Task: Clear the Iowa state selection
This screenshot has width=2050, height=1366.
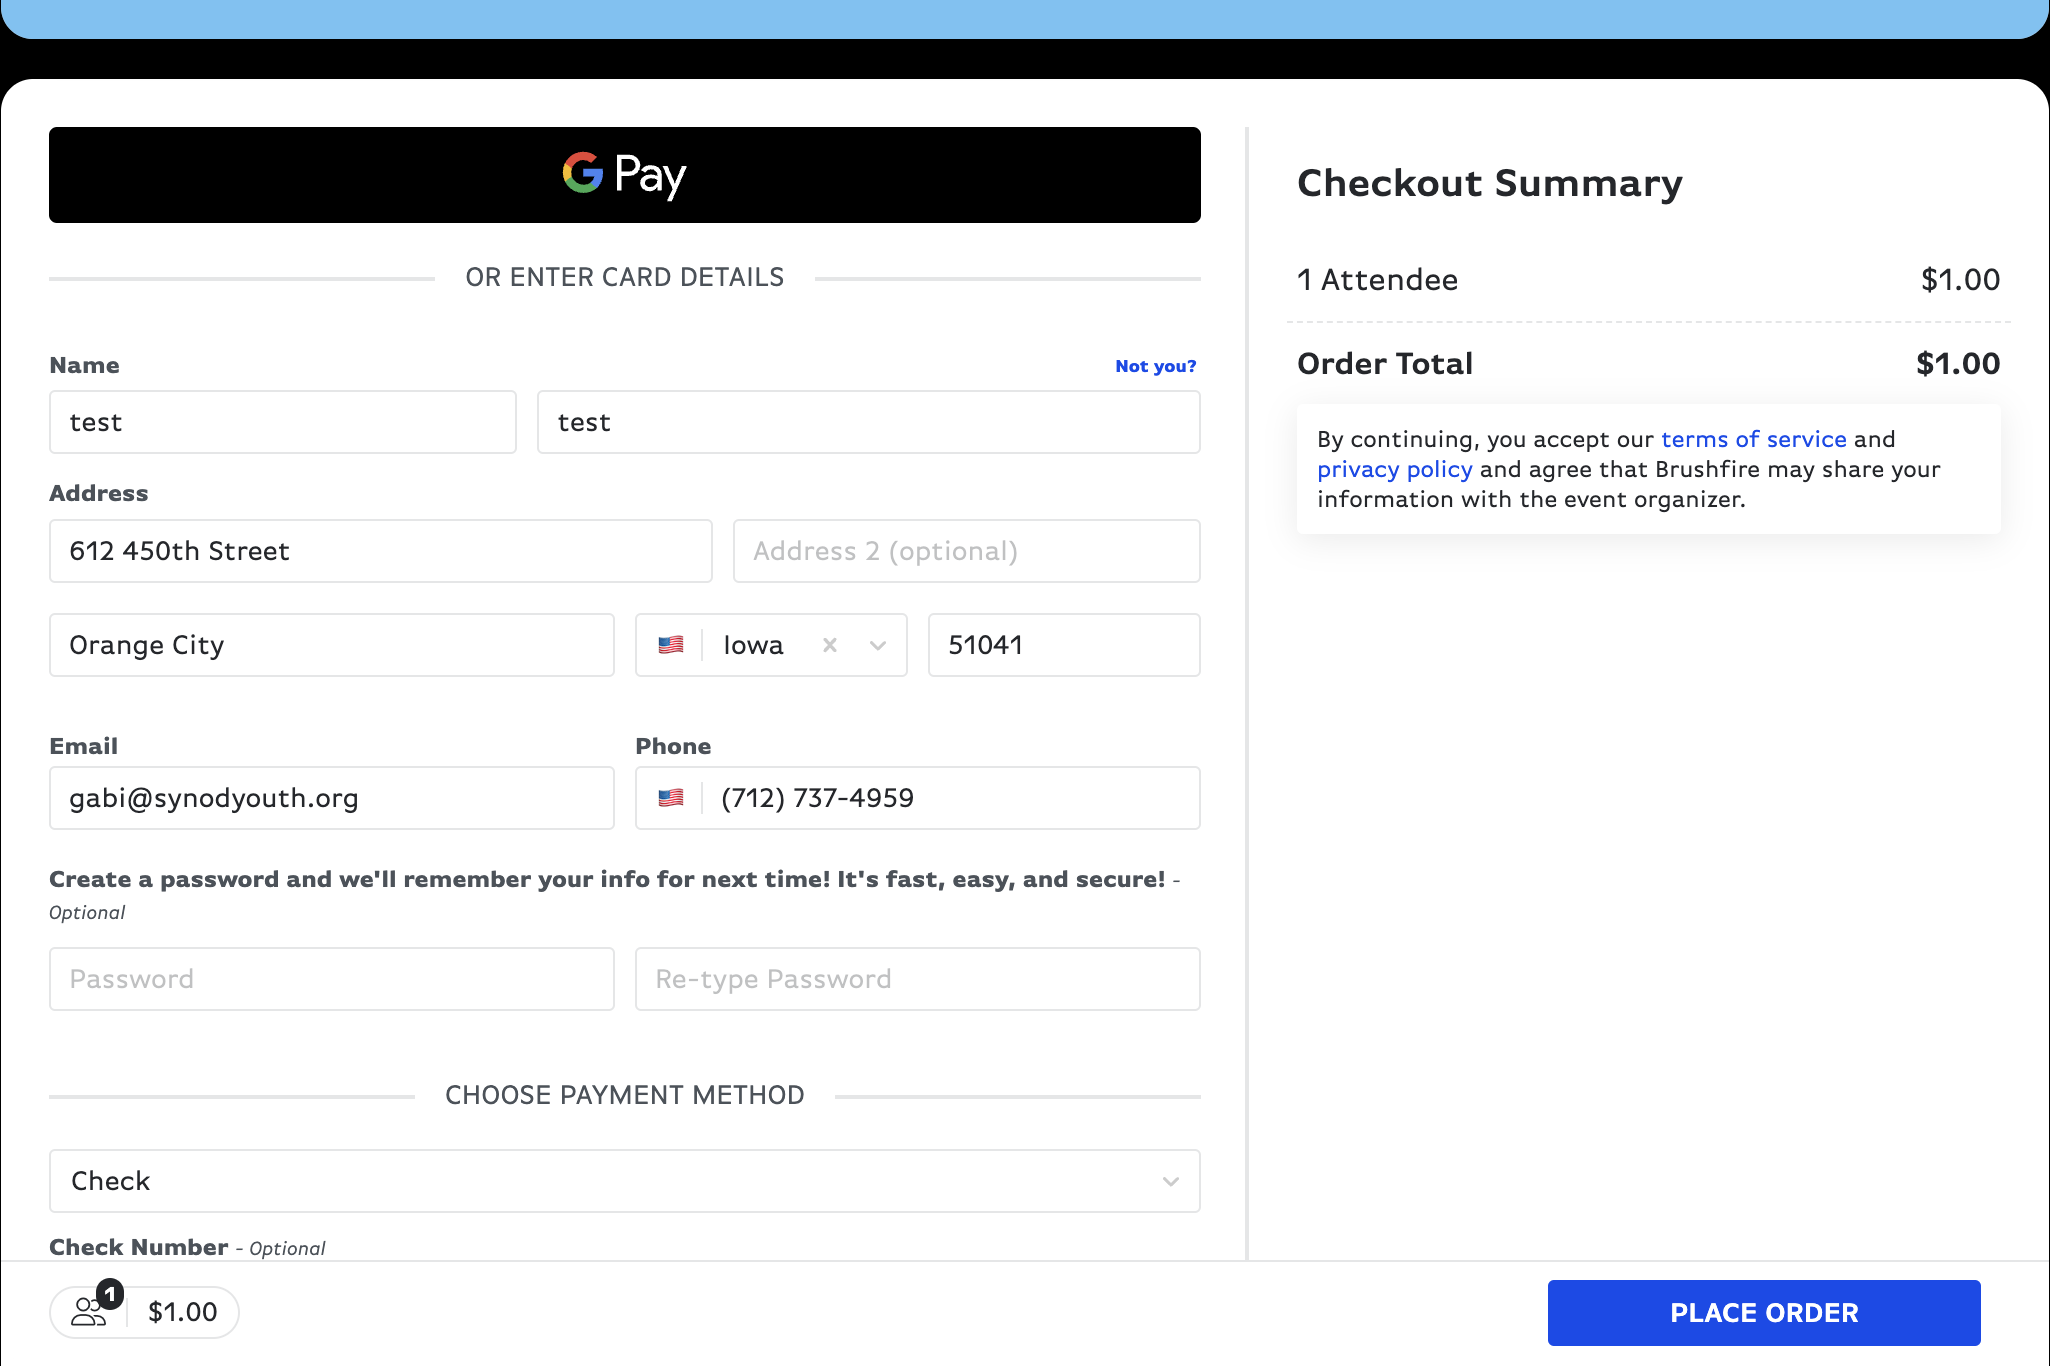Action: (830, 645)
